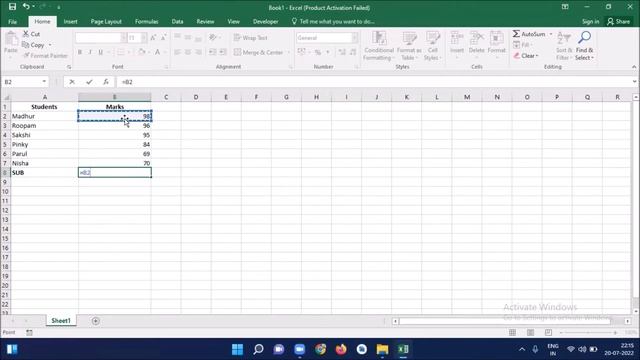Open Customize Quick Access Toolbar dropdown
The height and width of the screenshot is (360, 640).
(x=59, y=7)
